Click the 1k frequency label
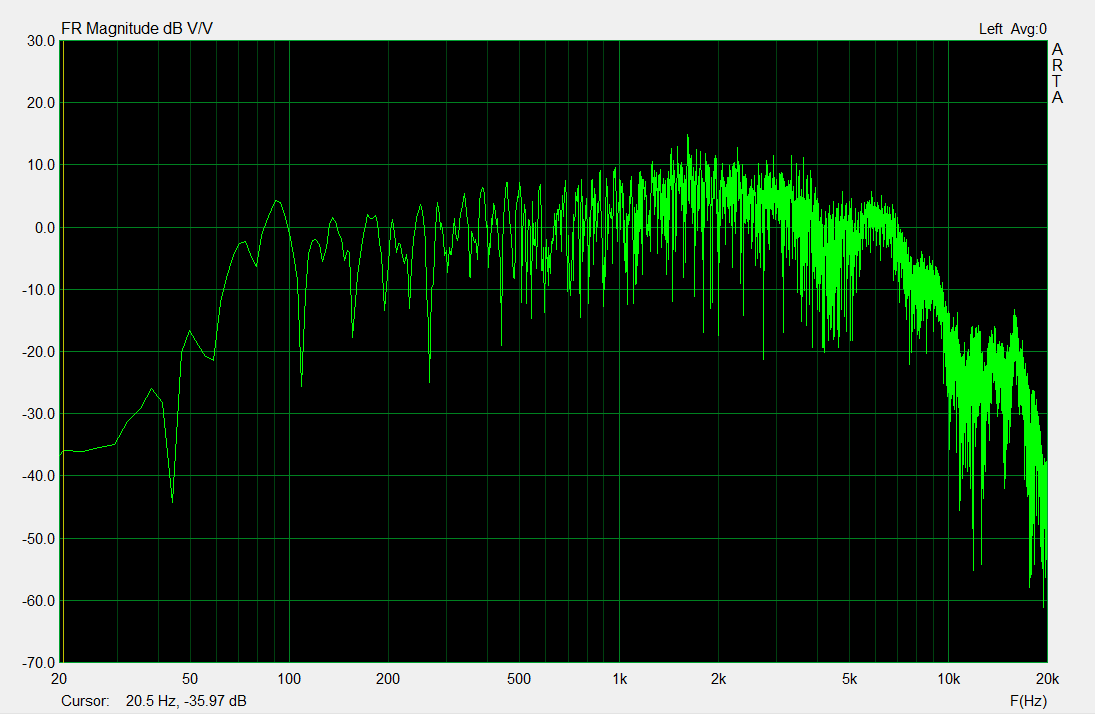 coord(619,679)
